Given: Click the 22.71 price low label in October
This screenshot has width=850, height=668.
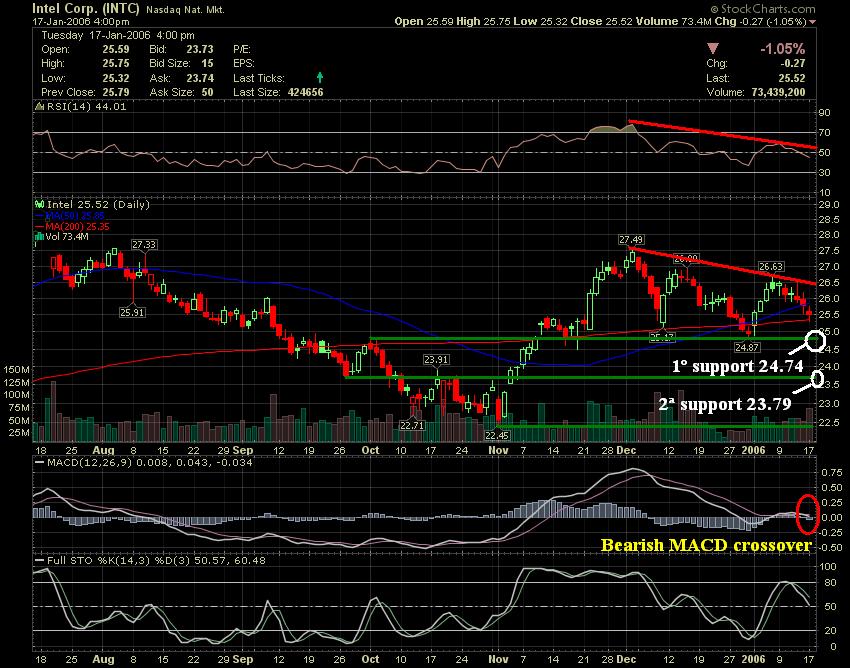Looking at the screenshot, I should tap(412, 426).
